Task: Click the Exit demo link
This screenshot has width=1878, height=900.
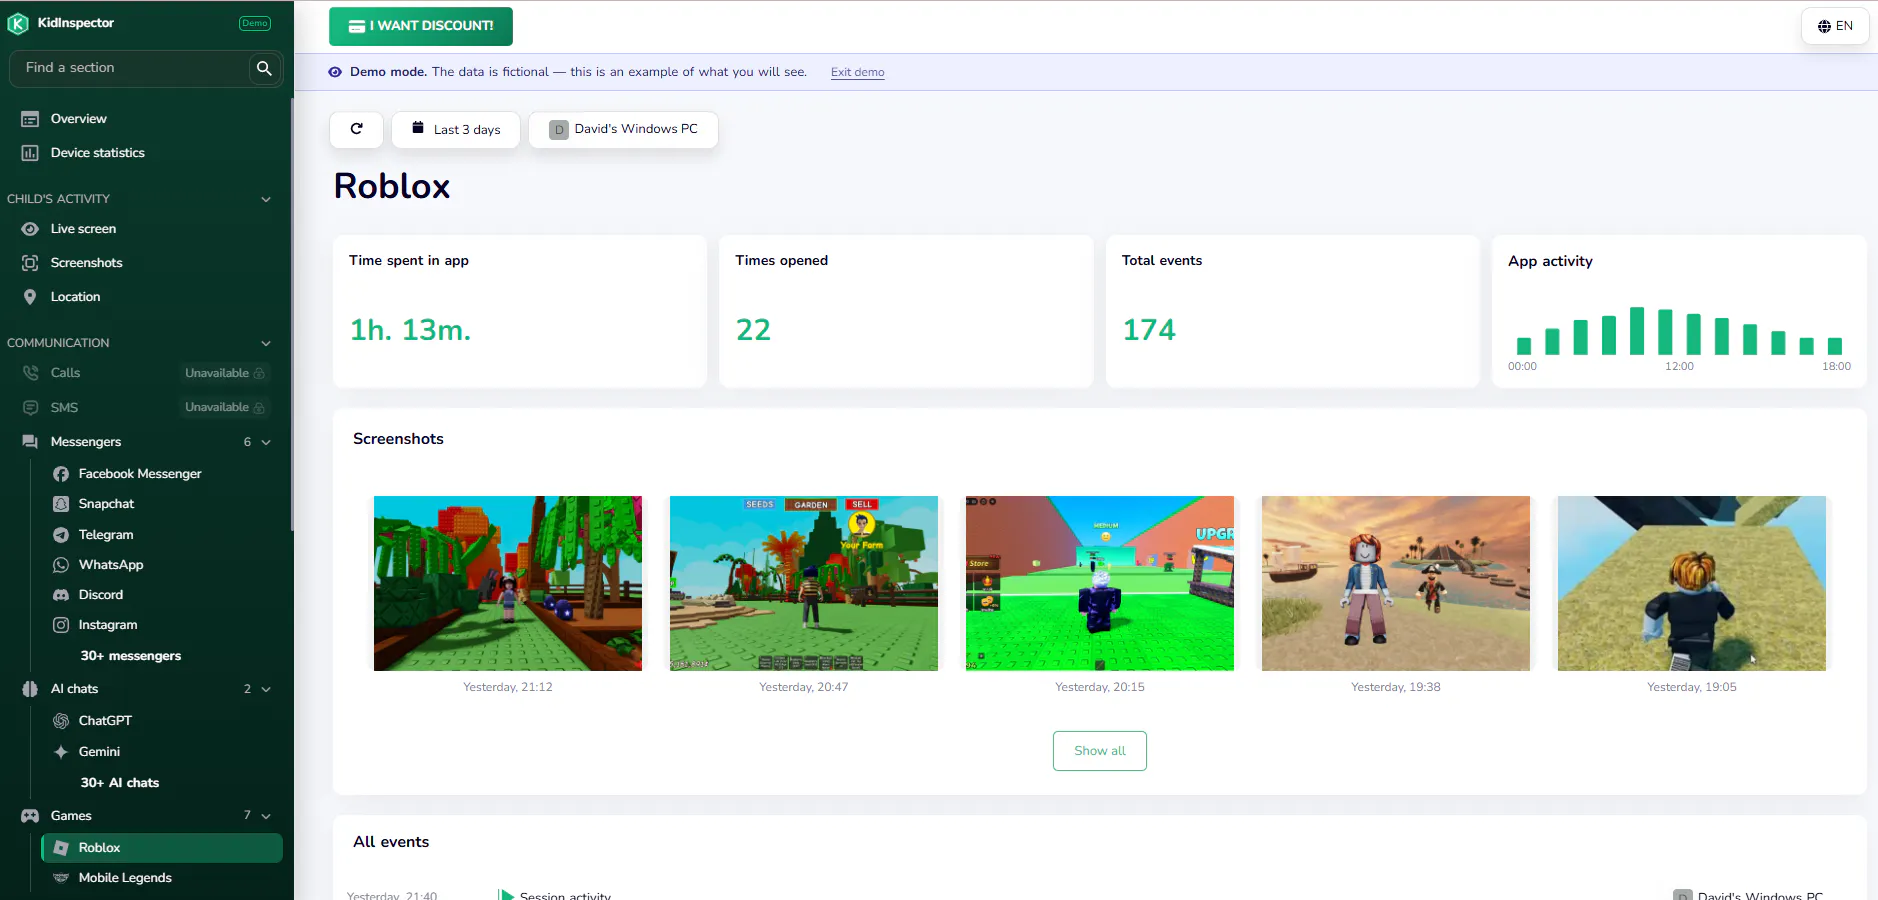Action: [x=857, y=72]
